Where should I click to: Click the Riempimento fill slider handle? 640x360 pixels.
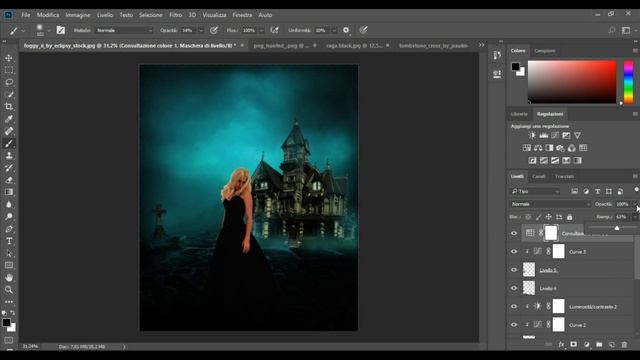(x=617, y=228)
